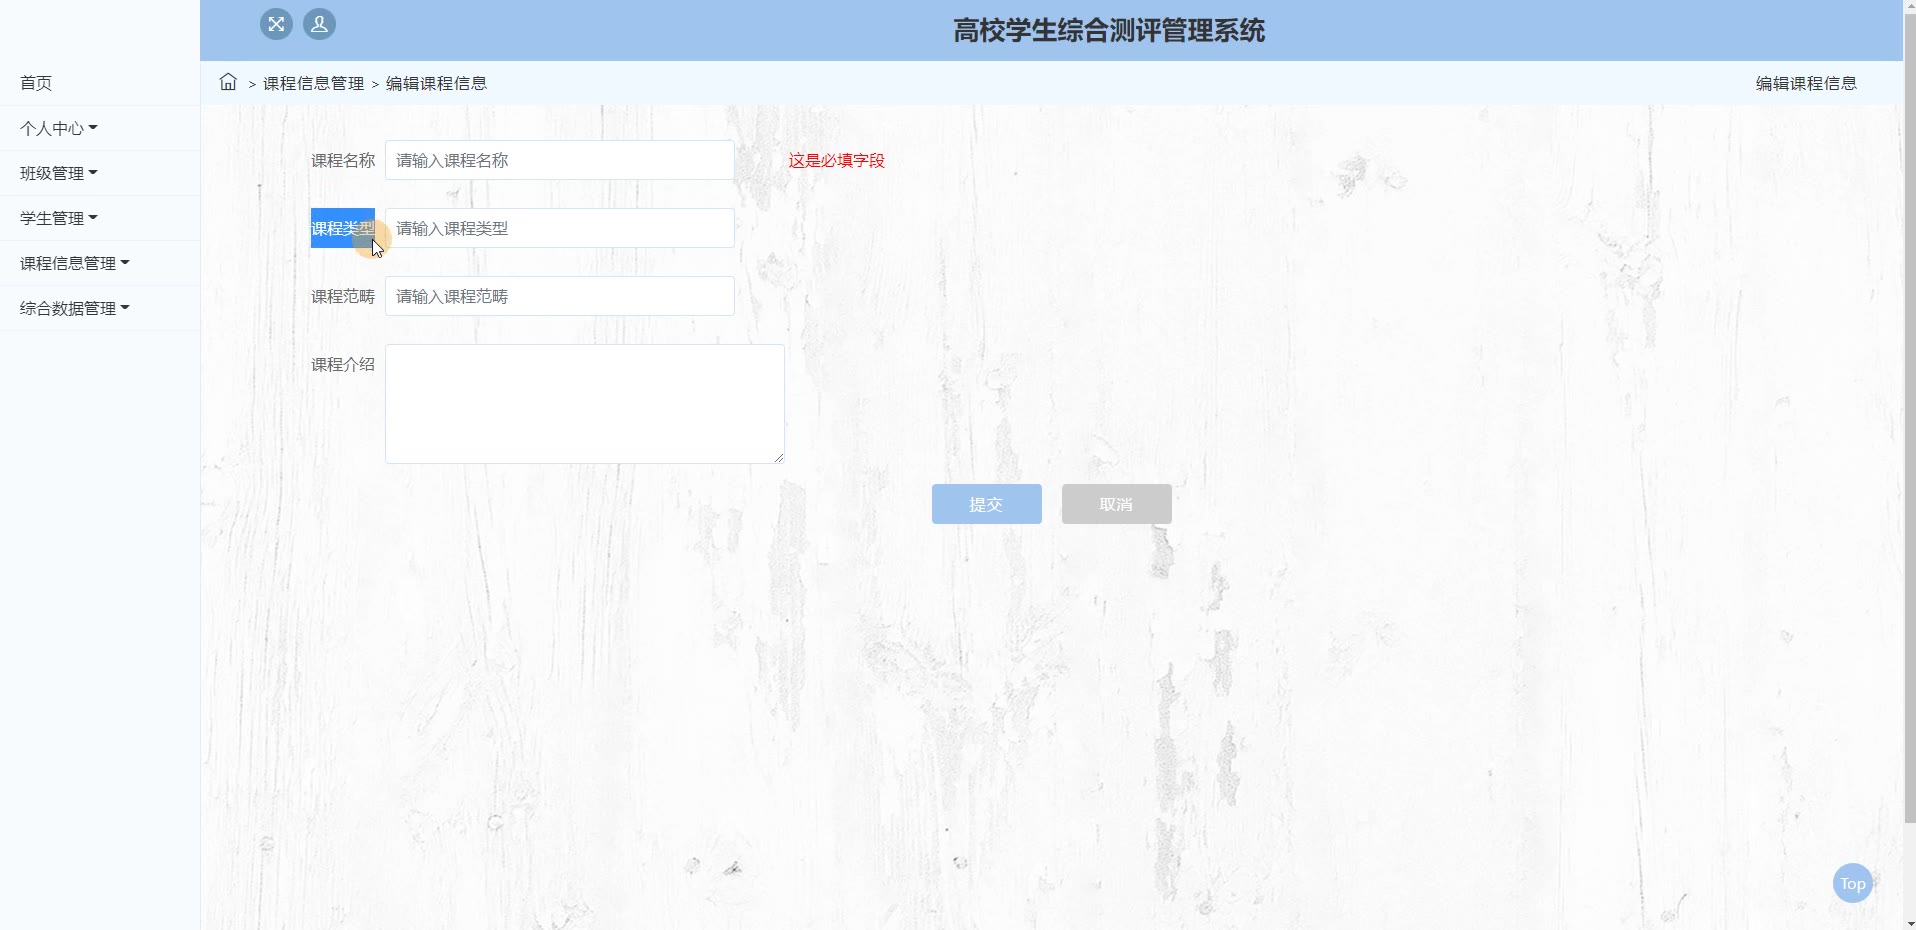Focus the 课程名称 input field

tap(560, 160)
